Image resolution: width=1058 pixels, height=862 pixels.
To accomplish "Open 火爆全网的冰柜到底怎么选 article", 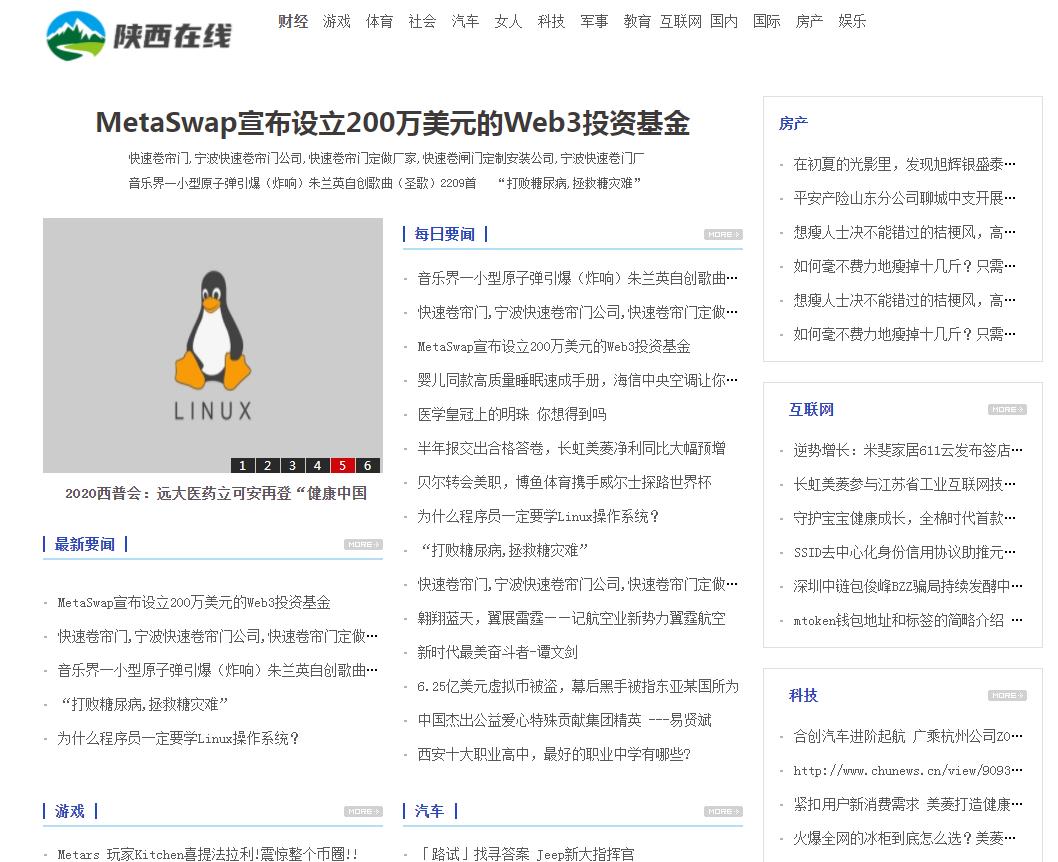I will point(904,838).
